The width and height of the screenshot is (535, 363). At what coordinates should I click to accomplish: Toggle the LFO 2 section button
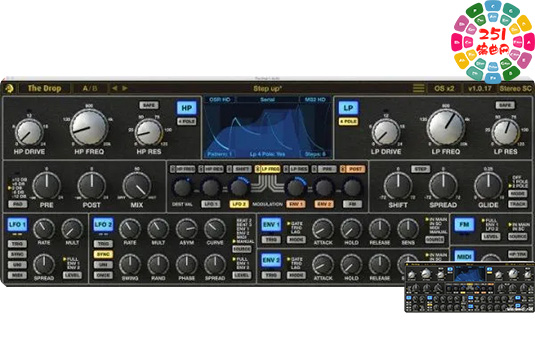click(x=103, y=225)
